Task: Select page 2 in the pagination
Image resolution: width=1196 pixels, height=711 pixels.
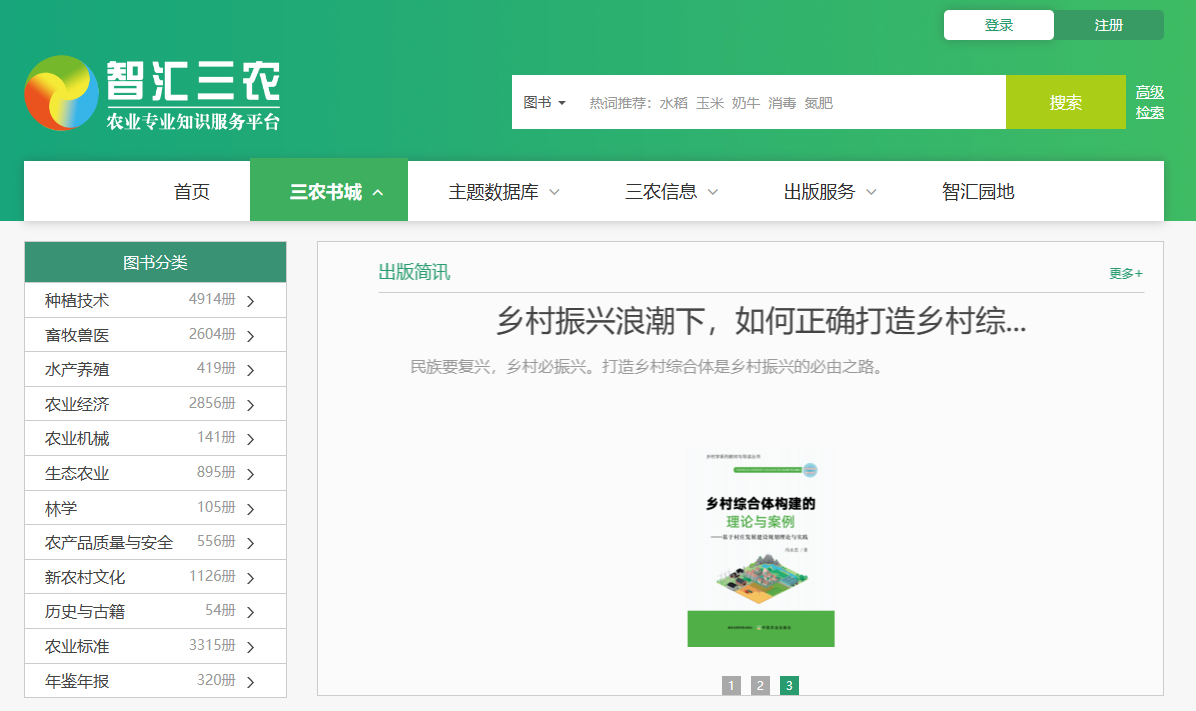Action: coord(760,685)
